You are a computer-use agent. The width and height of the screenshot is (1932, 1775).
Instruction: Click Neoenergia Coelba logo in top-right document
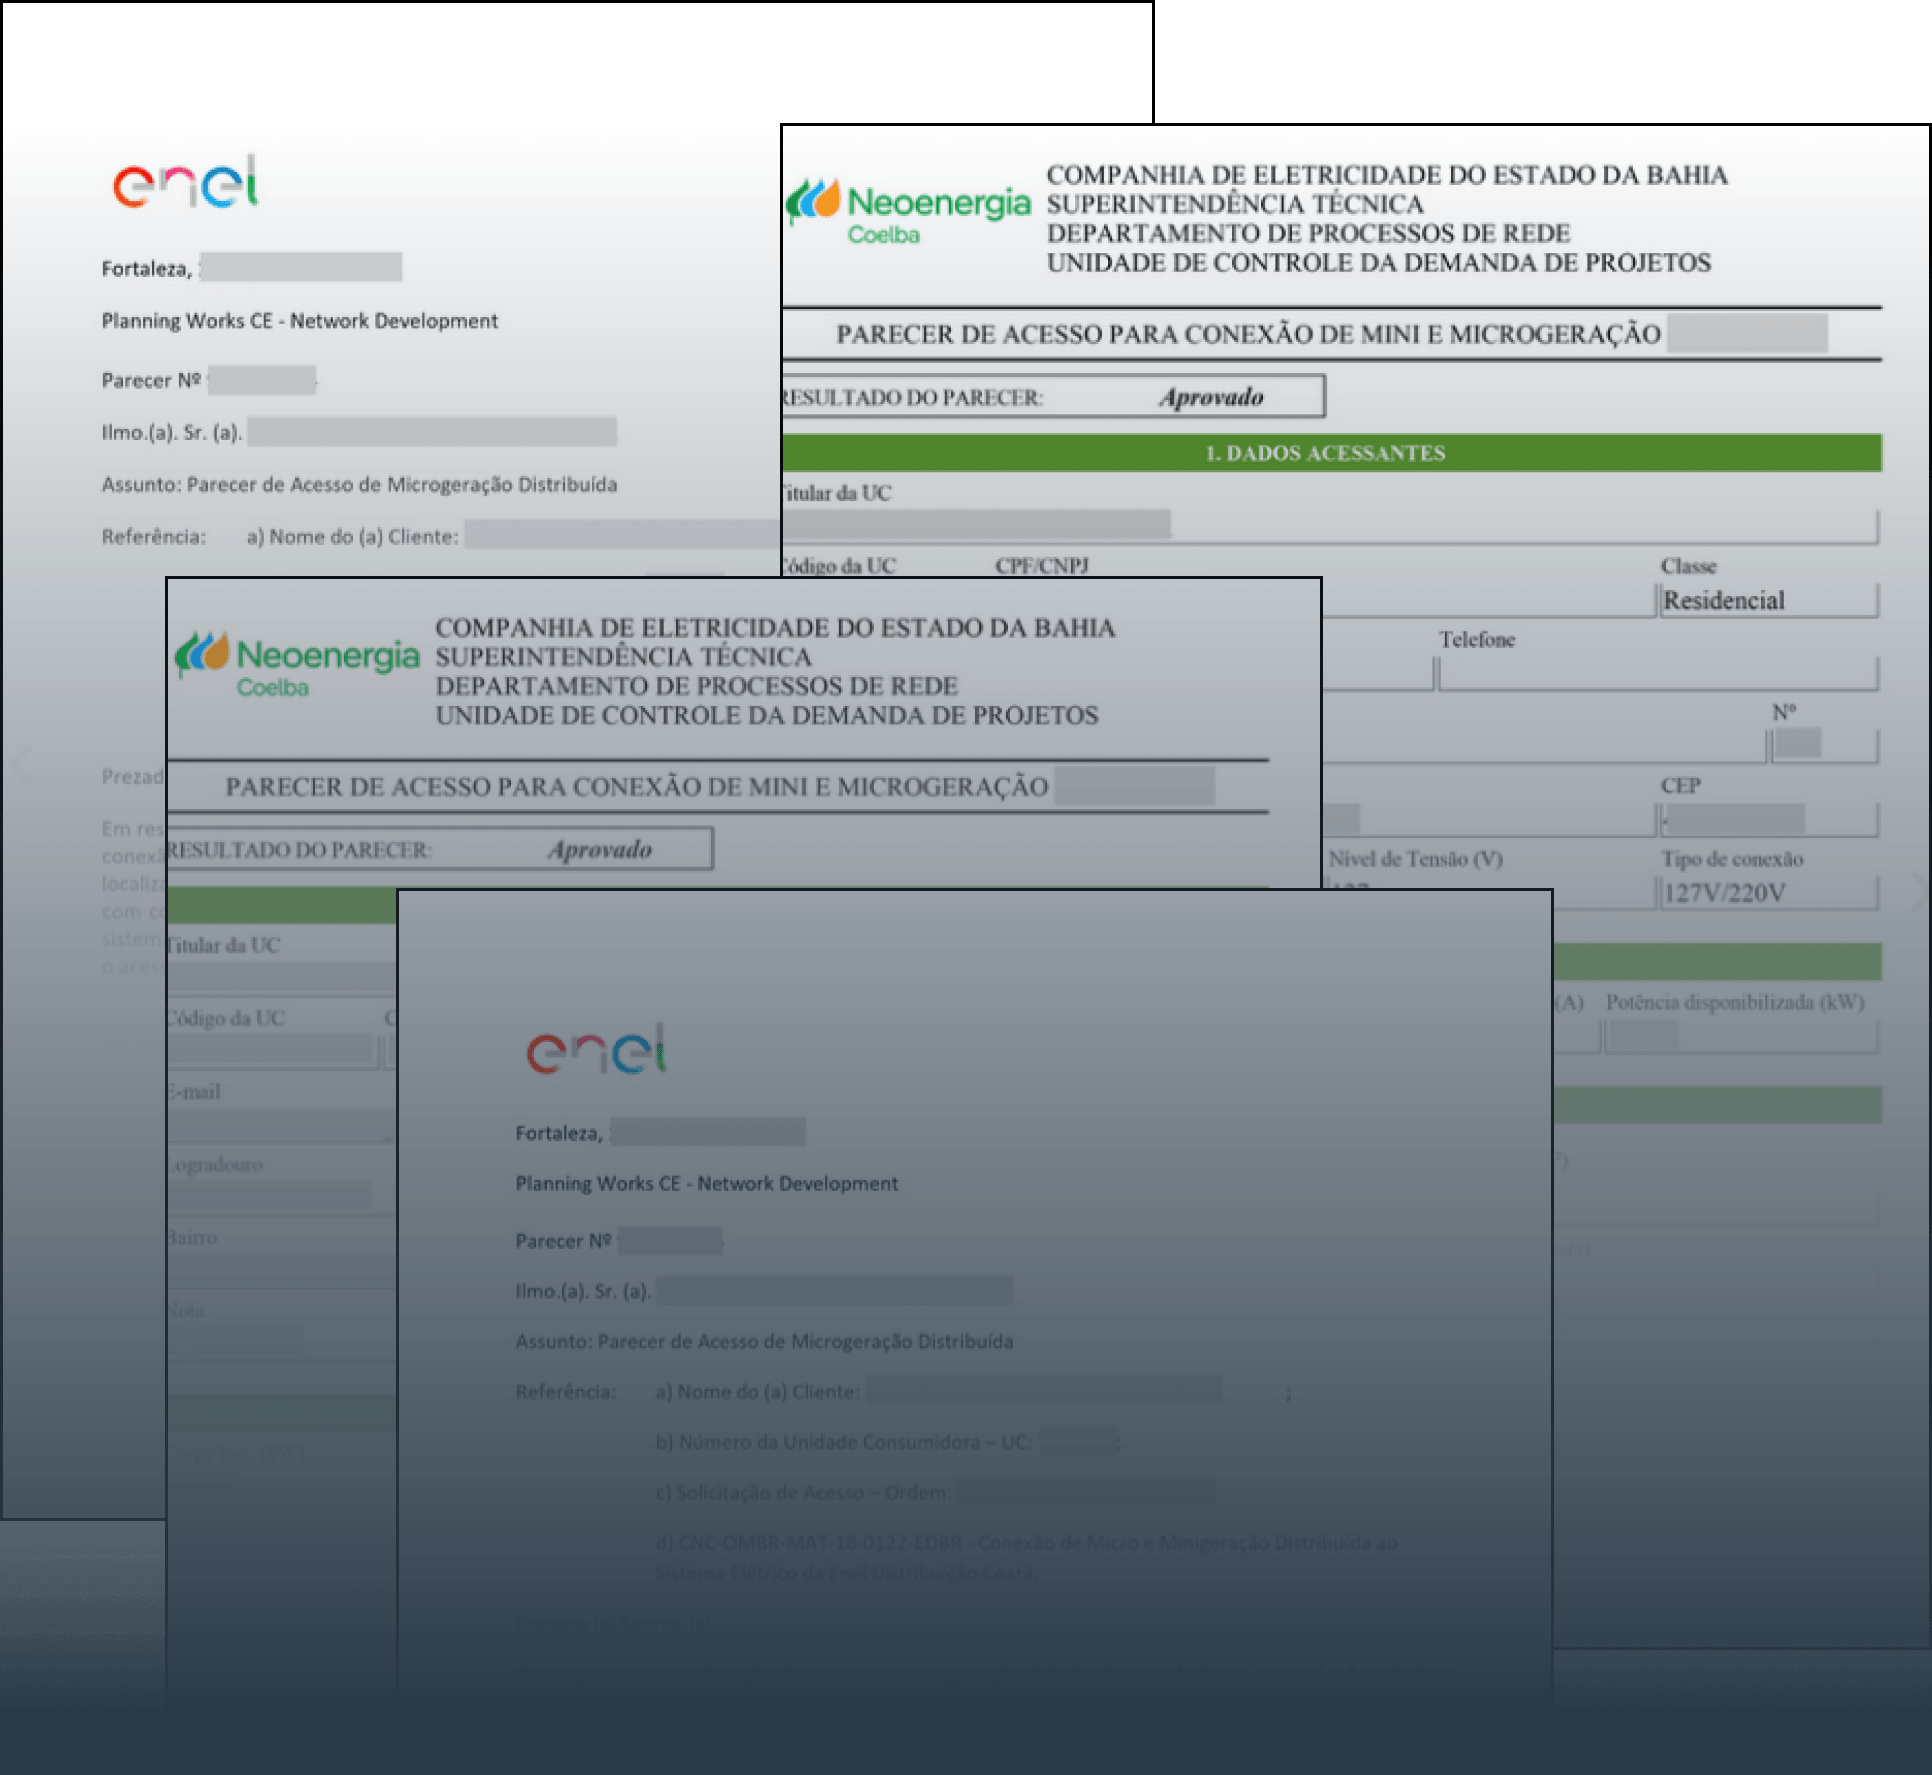908,212
